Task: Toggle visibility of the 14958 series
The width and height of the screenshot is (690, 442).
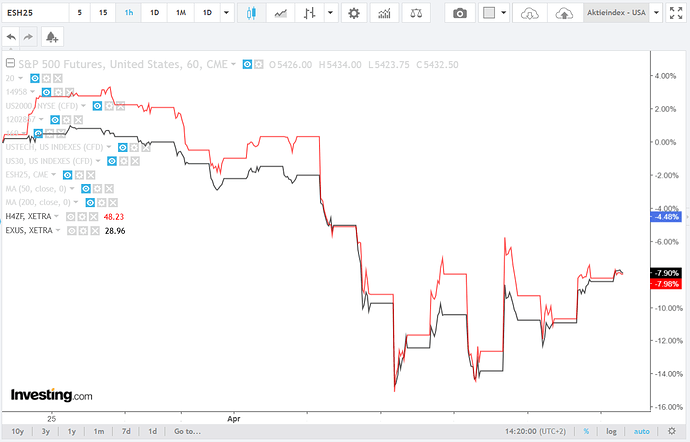Action: pyautogui.click(x=46, y=92)
